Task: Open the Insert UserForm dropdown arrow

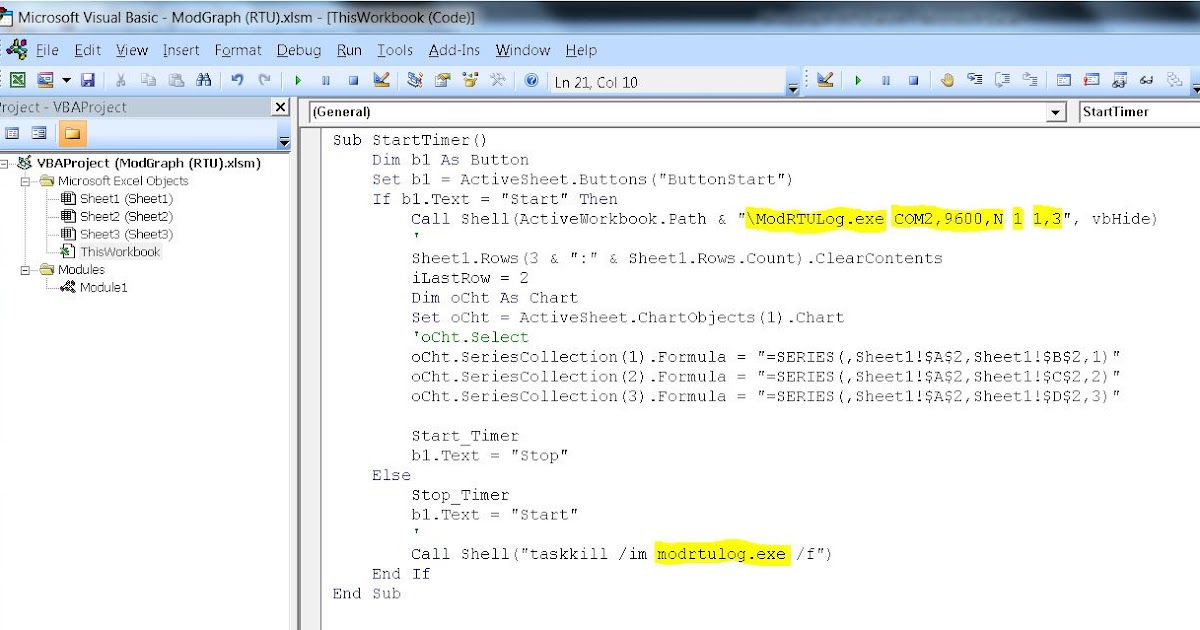Action: (66, 80)
